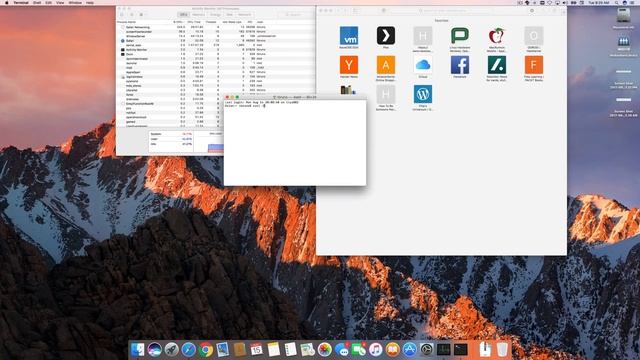This screenshot has height=360, width=640.
Task: Select the Activity Monitor process row
Action: pyautogui.click(x=216, y=49)
